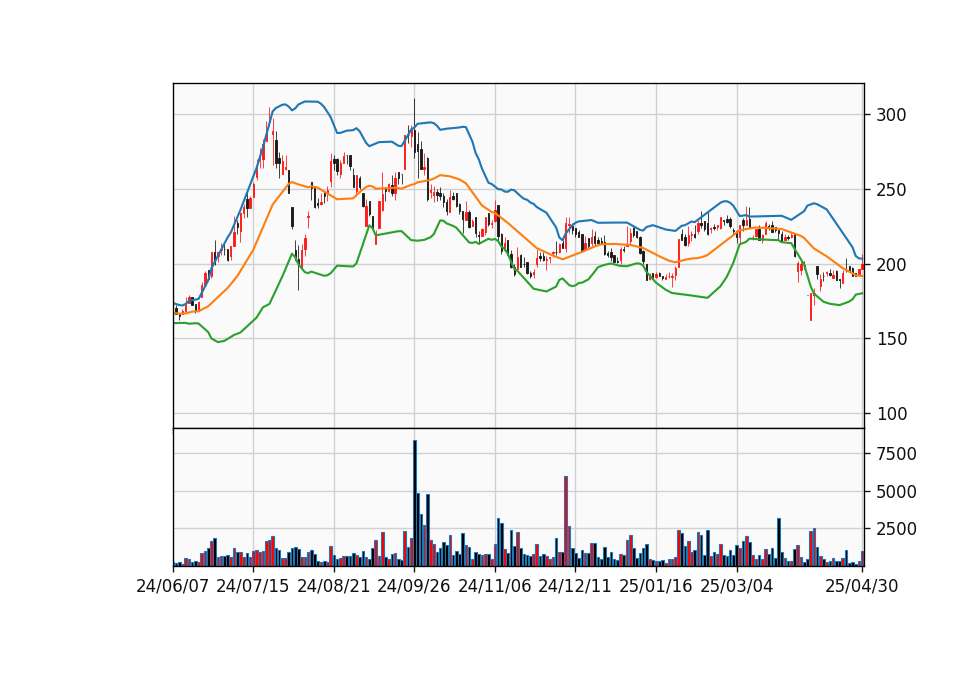Image resolution: width=960 pixels, height=690 pixels.
Task: Click the 24/12/11 date label
Action: [575, 586]
